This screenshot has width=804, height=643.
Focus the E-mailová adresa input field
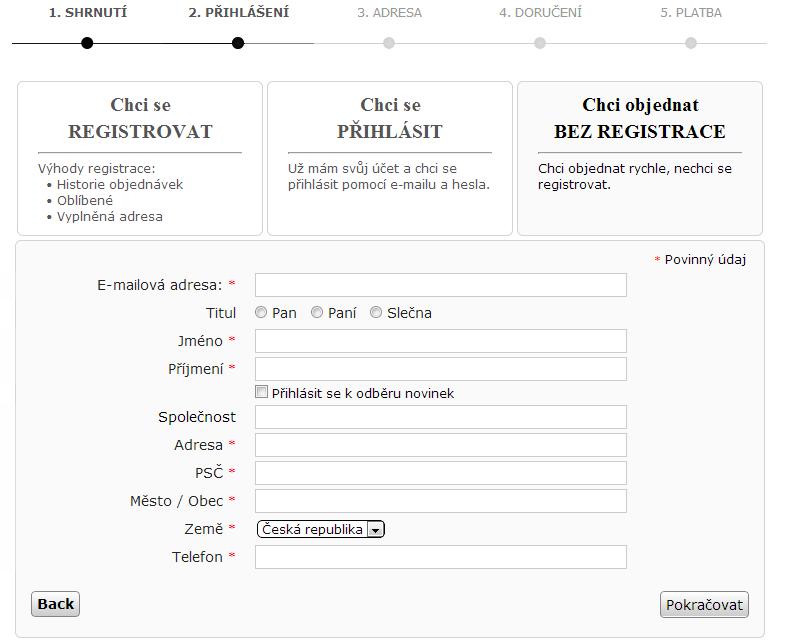pyautogui.click(x=441, y=285)
